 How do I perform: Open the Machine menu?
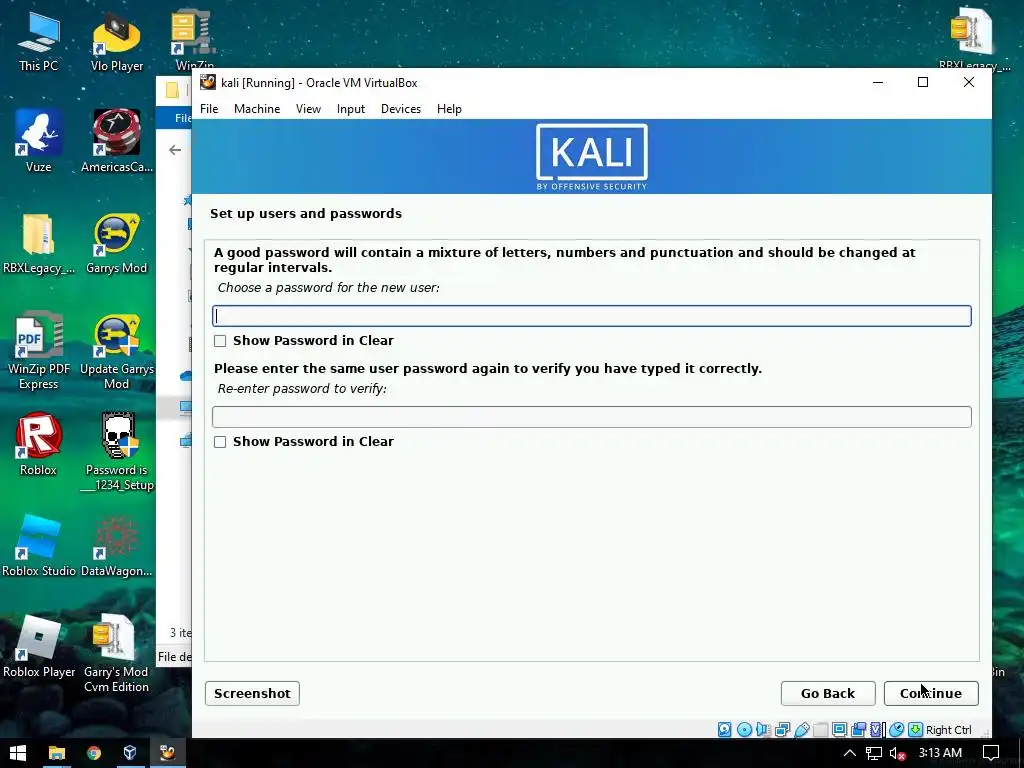tap(257, 109)
